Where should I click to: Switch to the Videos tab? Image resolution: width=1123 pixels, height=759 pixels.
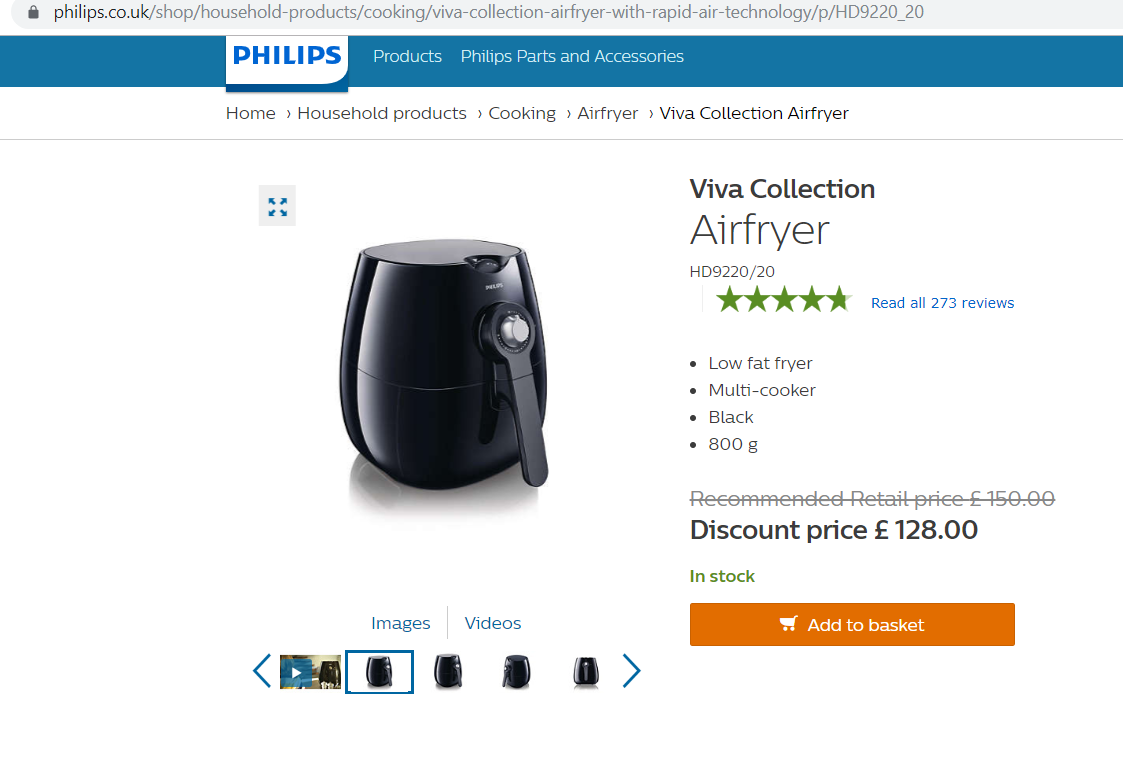tap(493, 623)
